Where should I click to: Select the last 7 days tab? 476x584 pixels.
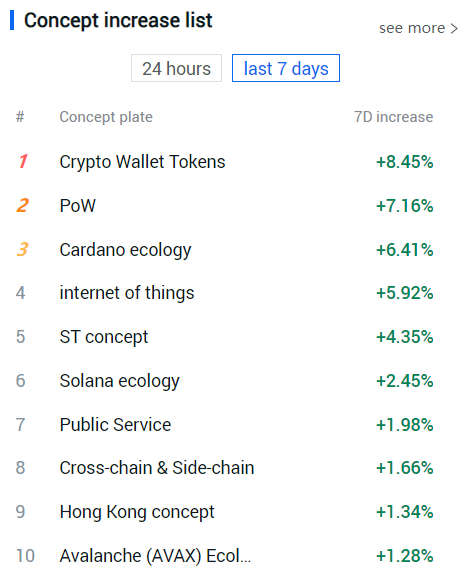click(x=286, y=68)
